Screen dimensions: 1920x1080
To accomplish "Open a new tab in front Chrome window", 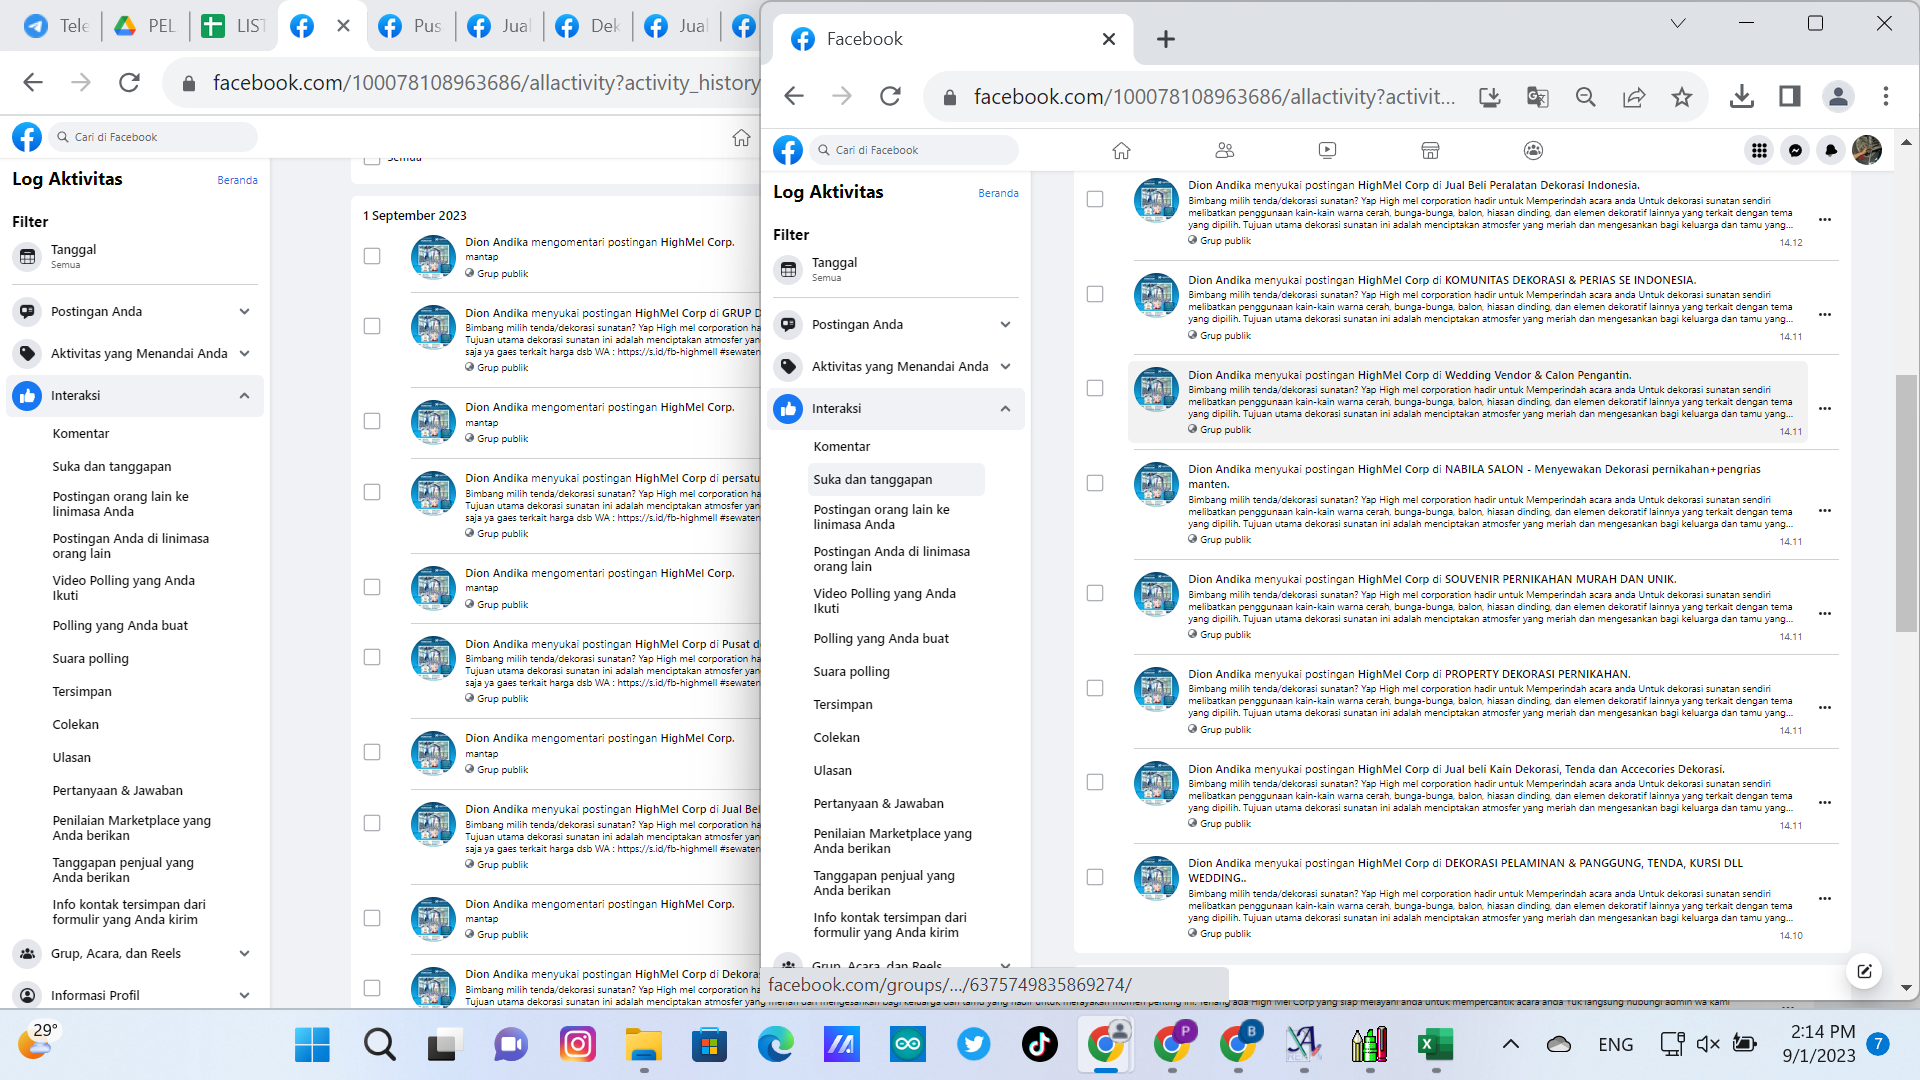I will pyautogui.click(x=1166, y=39).
